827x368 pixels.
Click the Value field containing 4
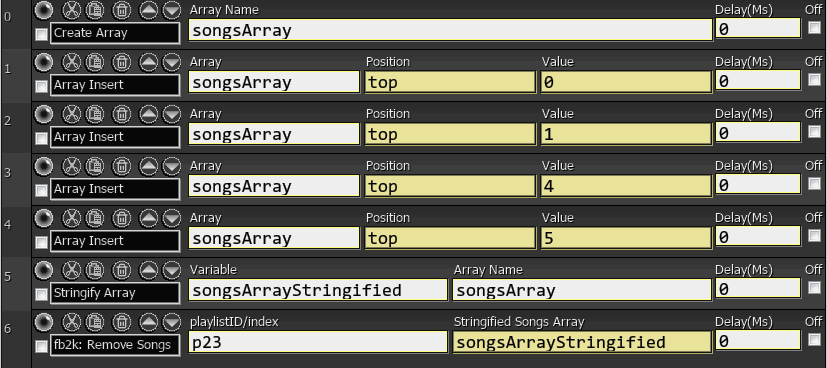coord(626,186)
